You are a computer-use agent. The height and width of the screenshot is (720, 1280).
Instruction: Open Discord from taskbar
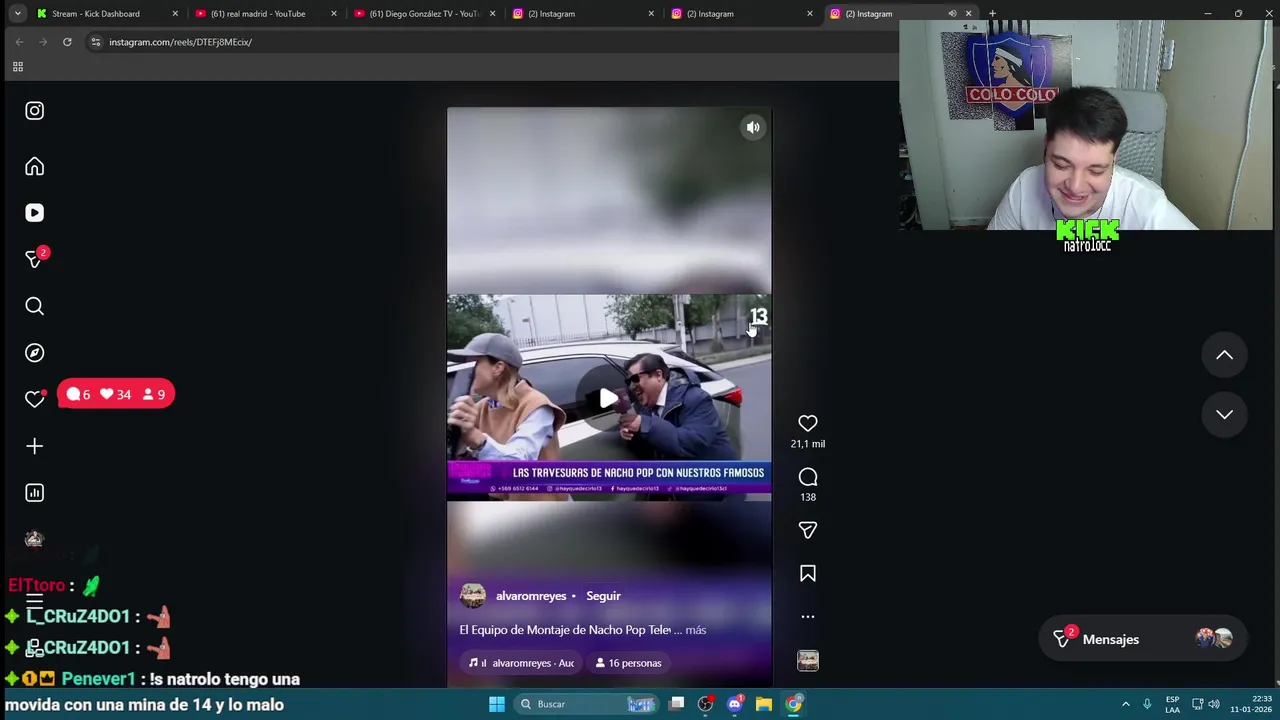[735, 704]
